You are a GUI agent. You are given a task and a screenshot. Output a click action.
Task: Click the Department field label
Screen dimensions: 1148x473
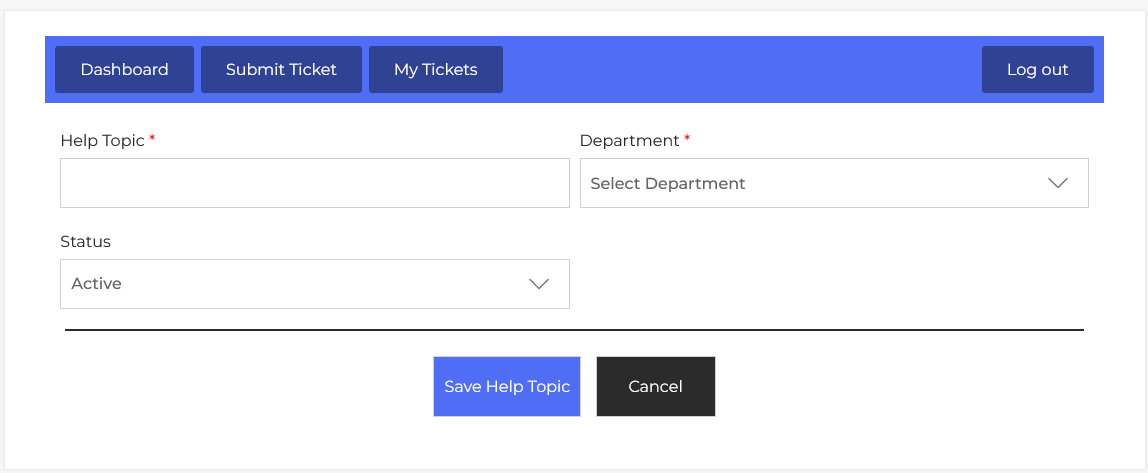click(629, 141)
